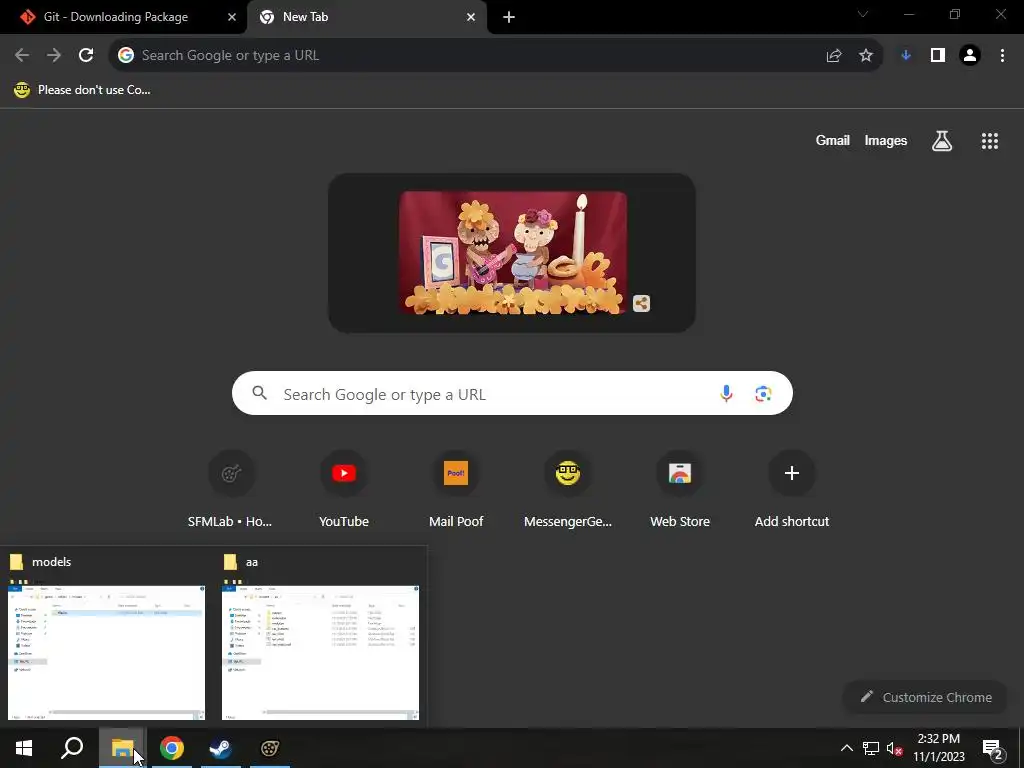Expand the tab search chevron

point(863,14)
